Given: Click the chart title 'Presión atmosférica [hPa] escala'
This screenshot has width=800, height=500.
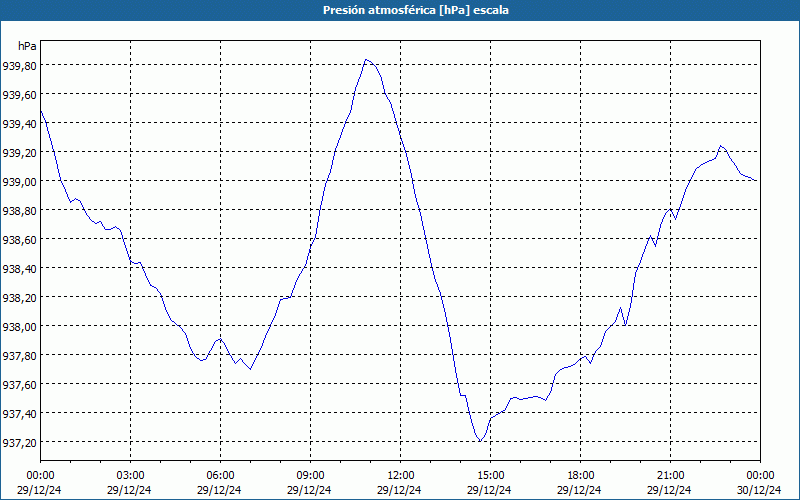Looking at the screenshot, I should (x=416, y=10).
